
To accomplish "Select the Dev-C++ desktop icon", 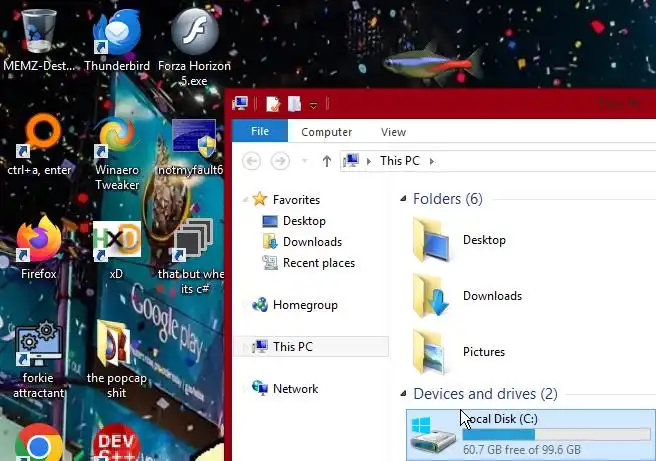I will [x=117, y=443].
